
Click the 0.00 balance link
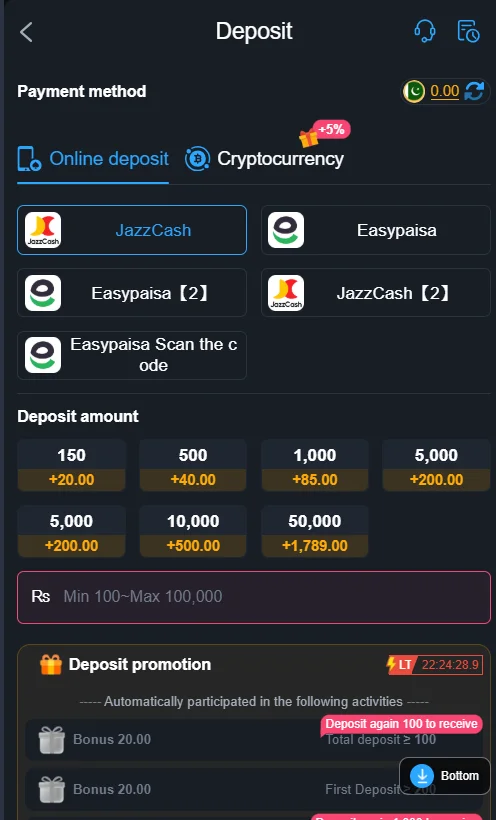point(445,92)
